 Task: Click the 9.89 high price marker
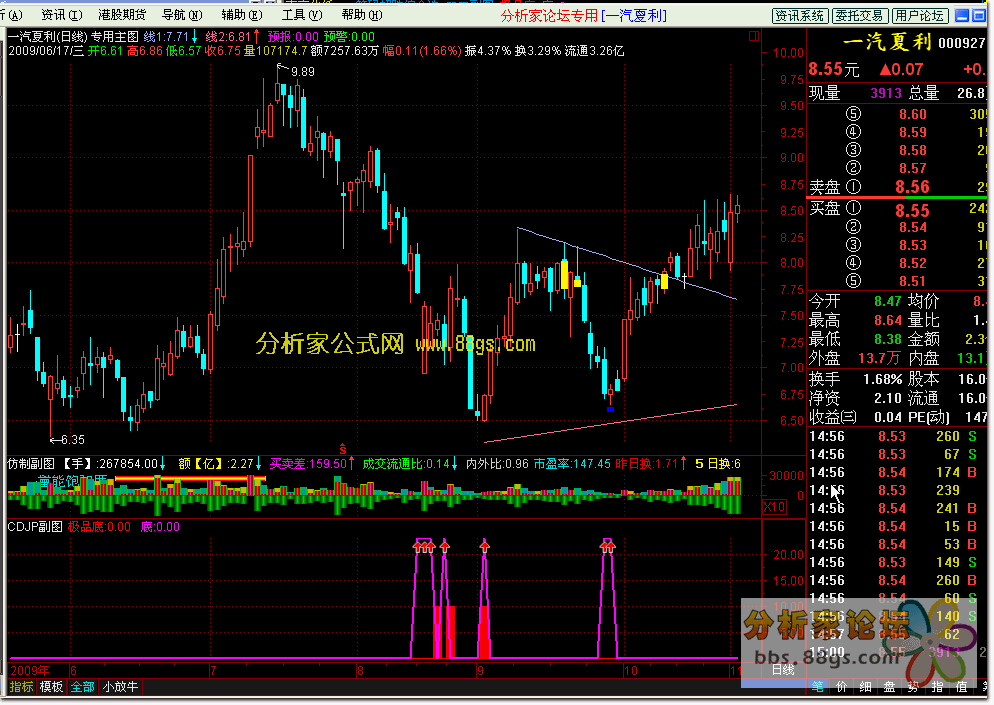(x=301, y=71)
